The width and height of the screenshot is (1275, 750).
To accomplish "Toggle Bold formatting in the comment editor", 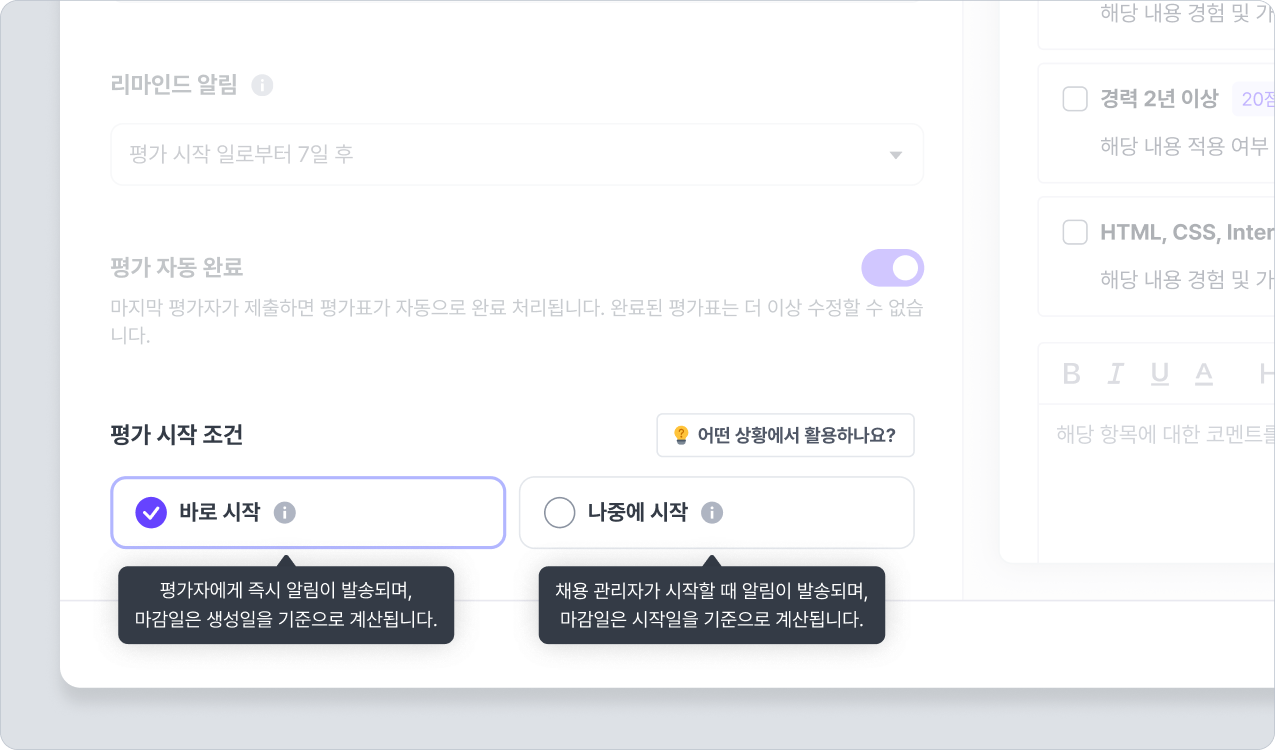I will [x=1071, y=374].
